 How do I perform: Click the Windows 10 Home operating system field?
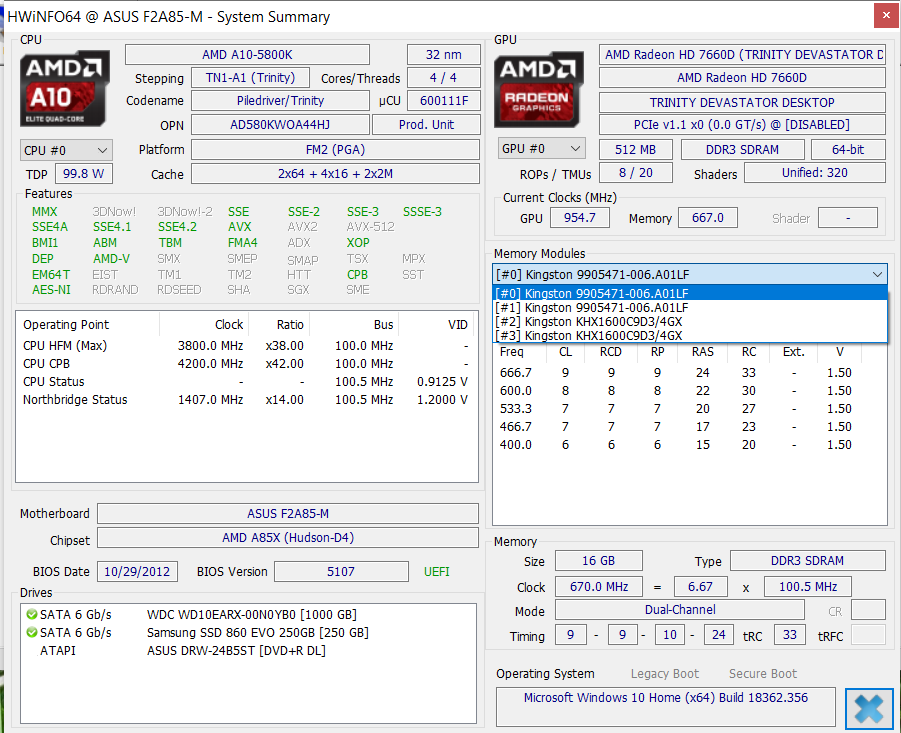tap(665, 707)
